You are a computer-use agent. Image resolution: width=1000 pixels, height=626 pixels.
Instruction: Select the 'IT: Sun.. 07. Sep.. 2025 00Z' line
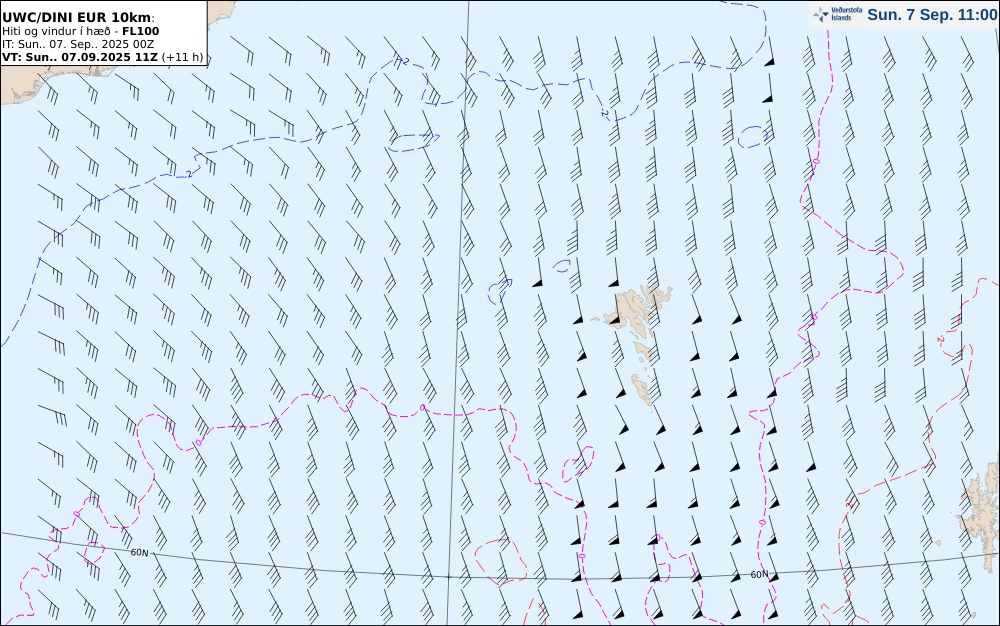point(78,44)
